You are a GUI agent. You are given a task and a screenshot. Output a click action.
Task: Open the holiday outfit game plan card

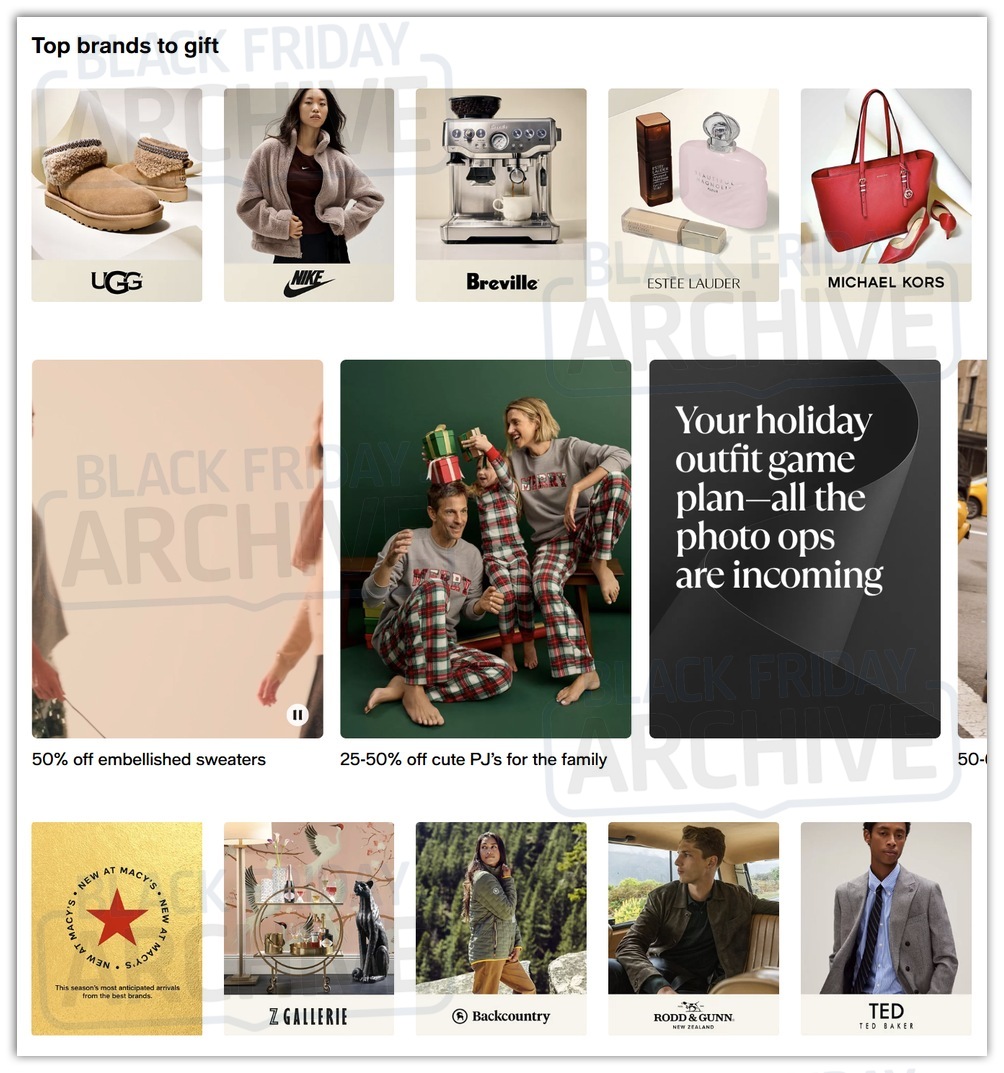pyautogui.click(x=795, y=549)
